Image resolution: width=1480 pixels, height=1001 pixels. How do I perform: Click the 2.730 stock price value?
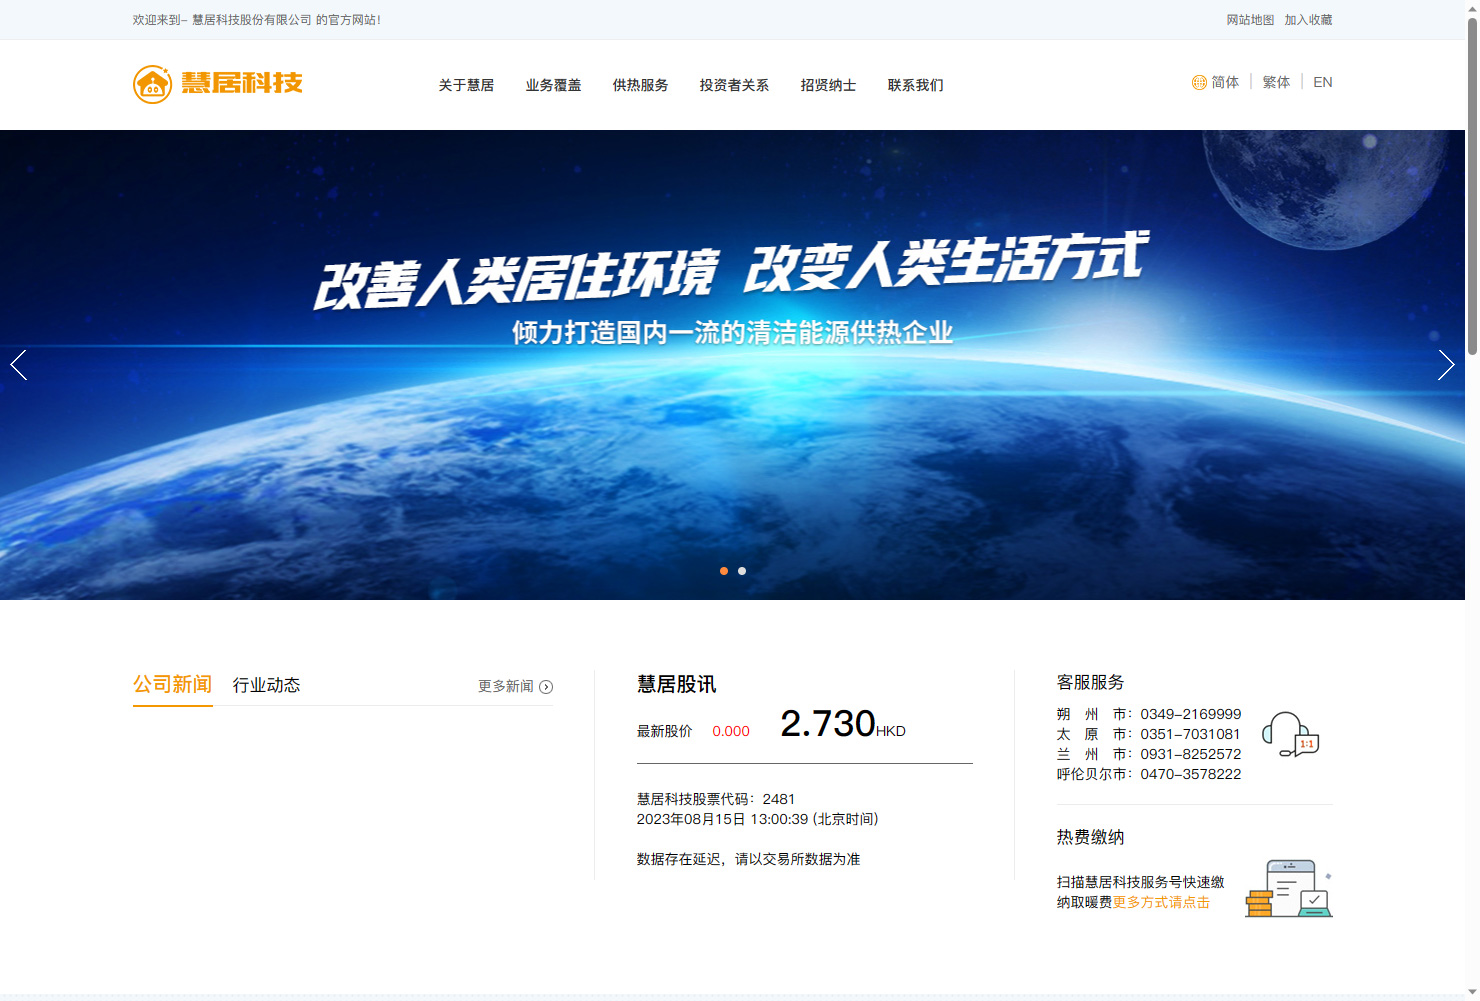point(828,723)
